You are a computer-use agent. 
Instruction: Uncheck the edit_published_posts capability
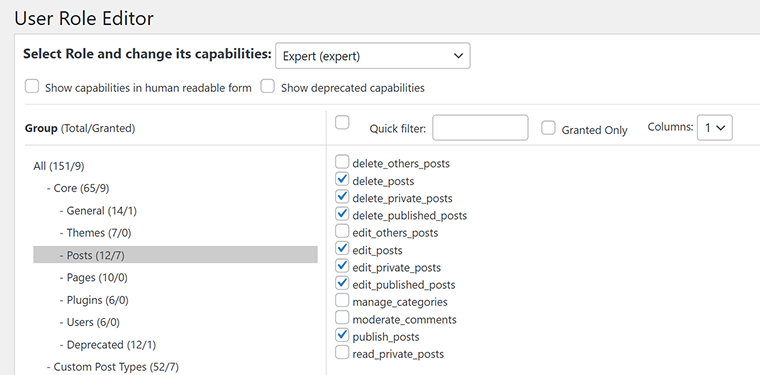[342, 283]
